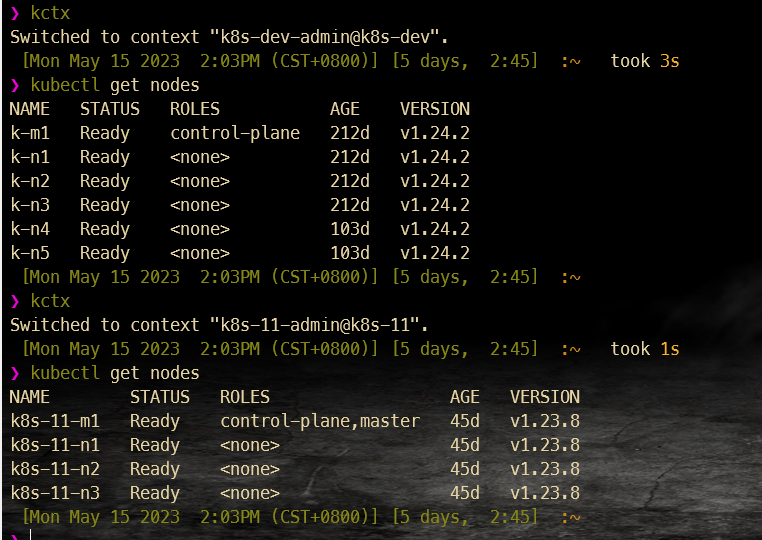
Task: Click the "took 3s" duration text
Action: 645,61
